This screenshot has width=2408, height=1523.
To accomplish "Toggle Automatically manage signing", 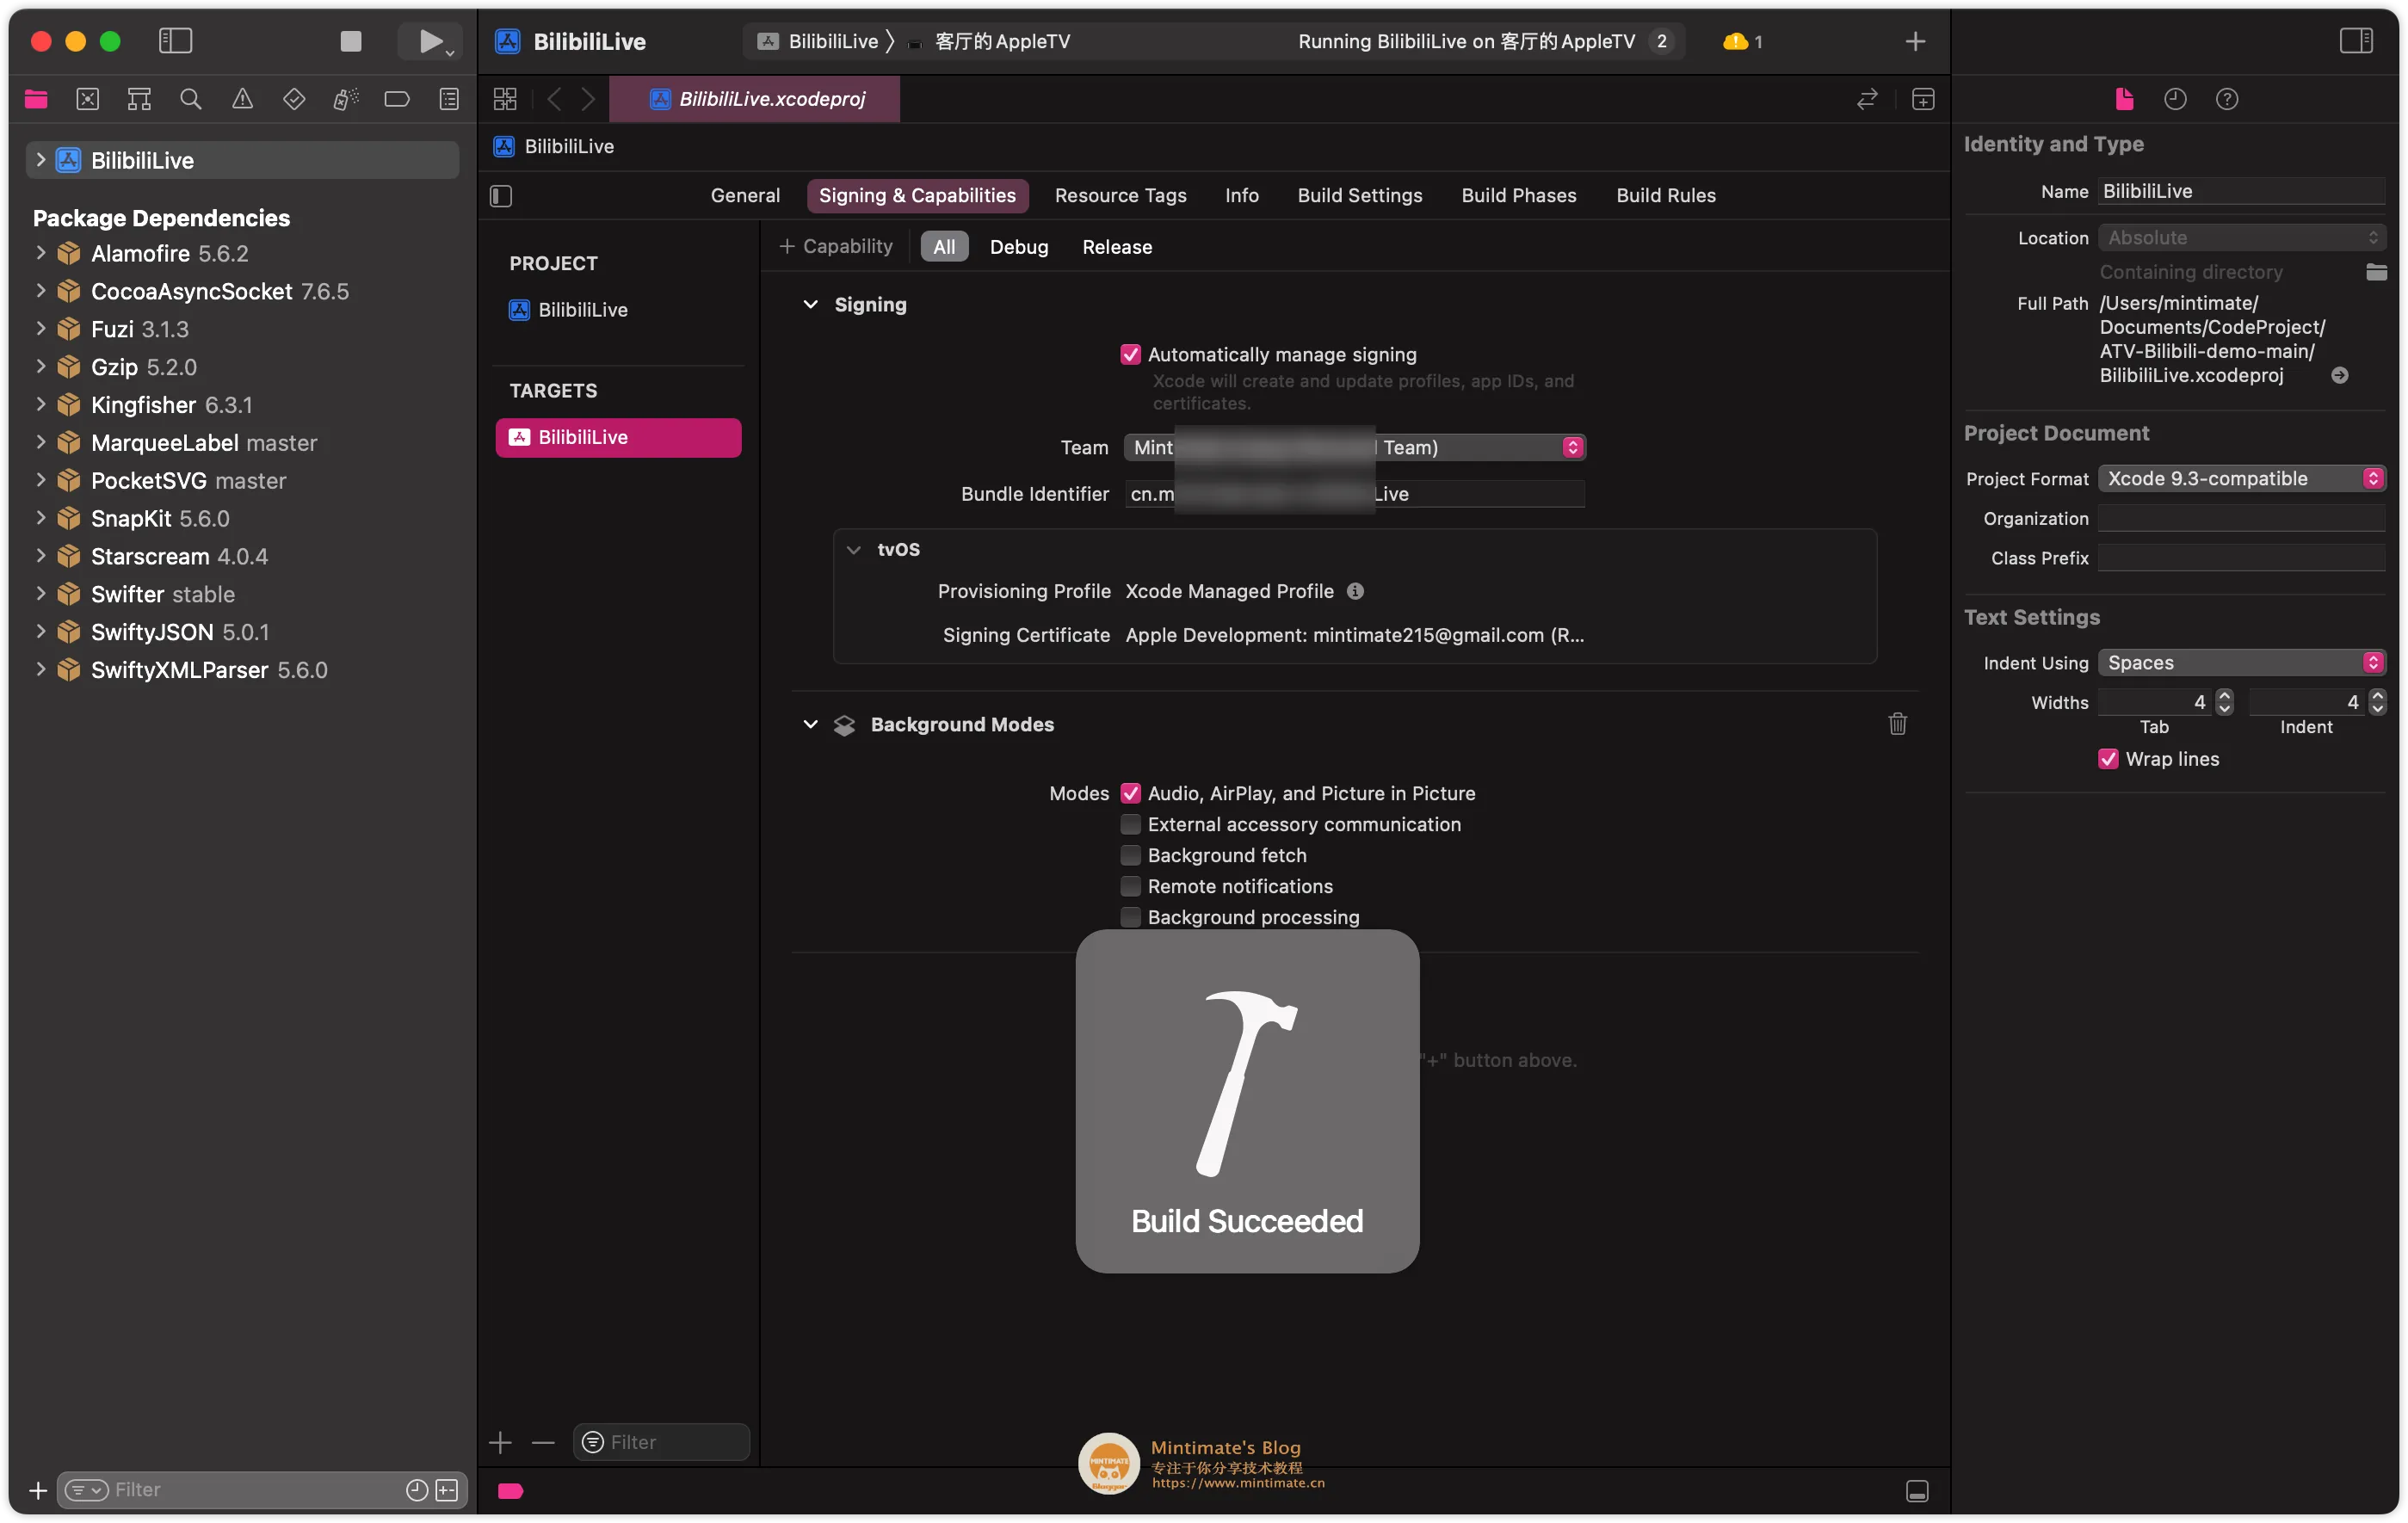I will click(x=1130, y=354).
